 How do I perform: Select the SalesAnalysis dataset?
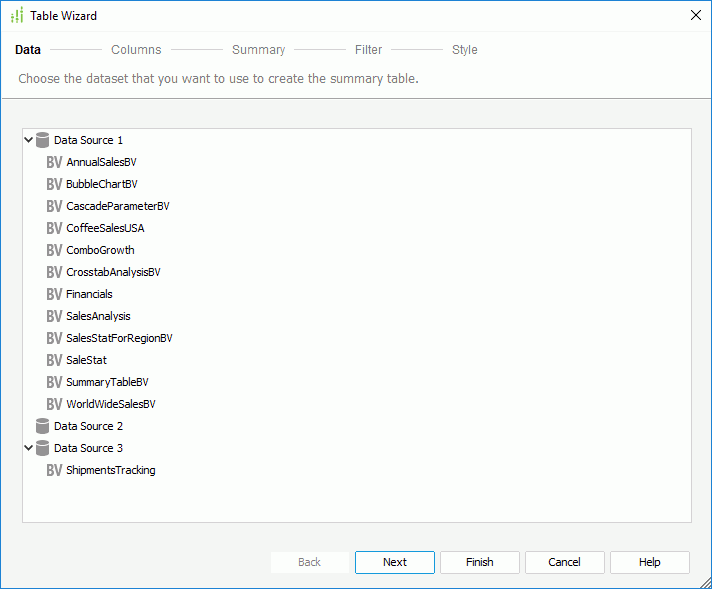(98, 316)
